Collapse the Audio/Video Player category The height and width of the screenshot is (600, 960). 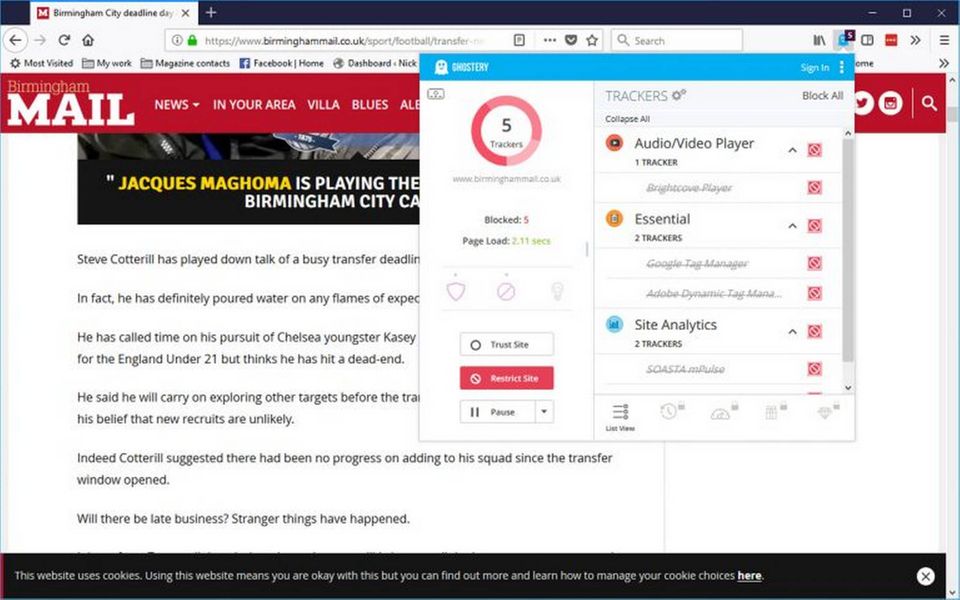coord(792,150)
